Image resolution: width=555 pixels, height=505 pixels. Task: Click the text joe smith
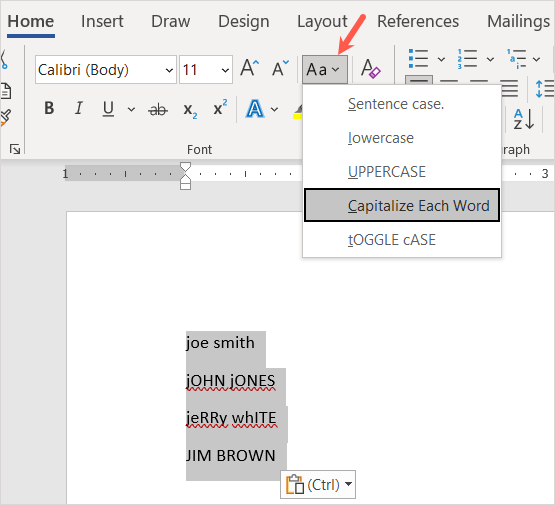pos(220,343)
